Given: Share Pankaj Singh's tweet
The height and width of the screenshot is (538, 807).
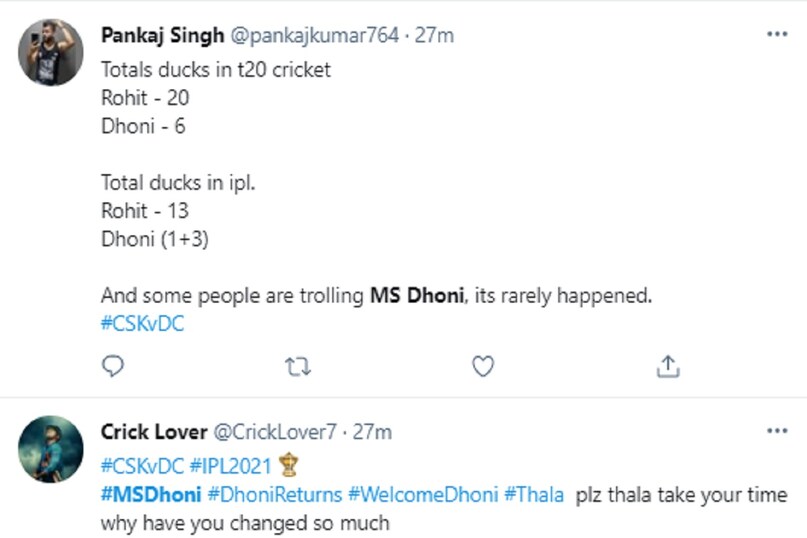Looking at the screenshot, I should 668,367.
